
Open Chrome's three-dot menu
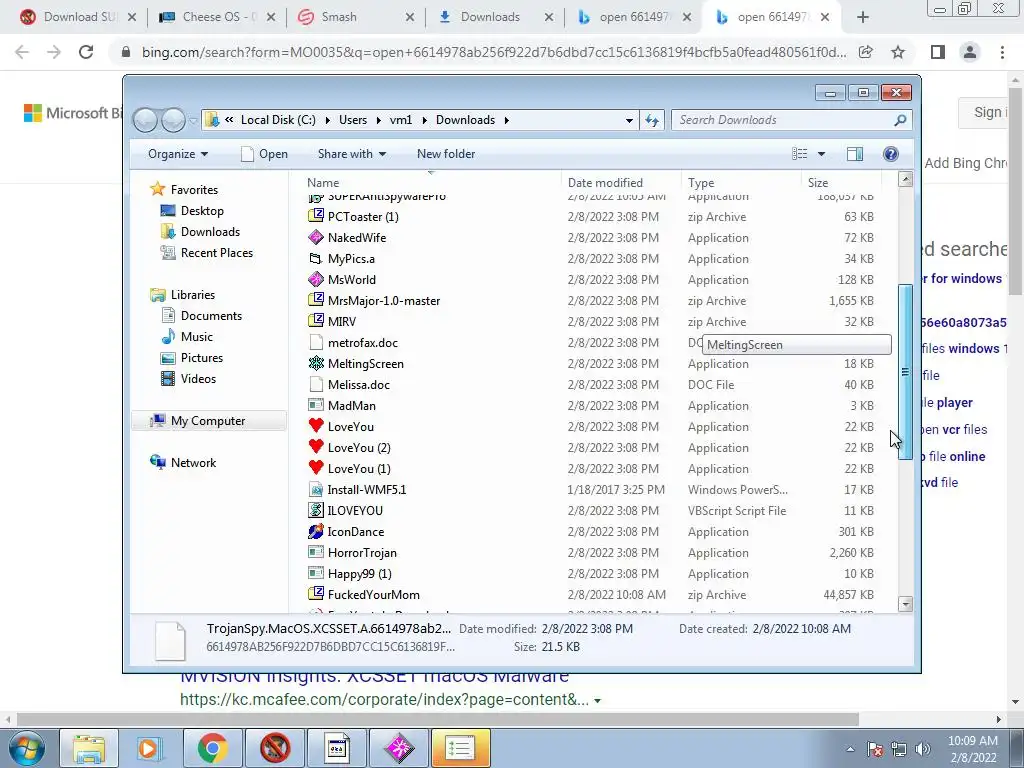point(1002,52)
